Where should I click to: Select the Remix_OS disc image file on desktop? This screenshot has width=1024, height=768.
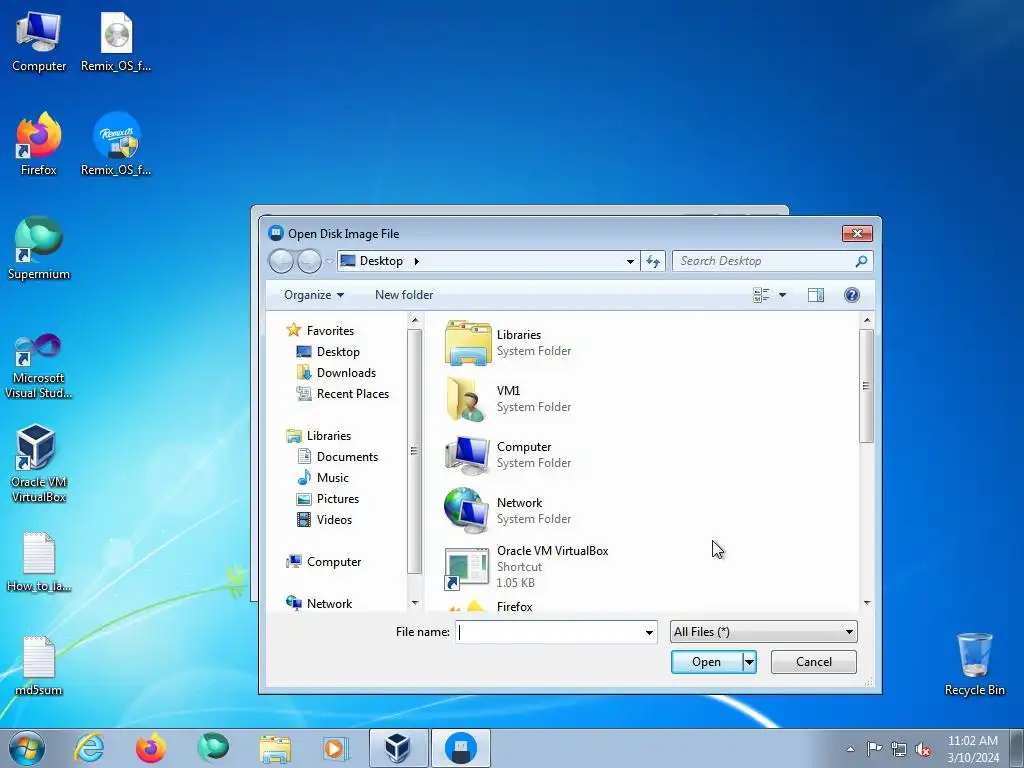116,41
